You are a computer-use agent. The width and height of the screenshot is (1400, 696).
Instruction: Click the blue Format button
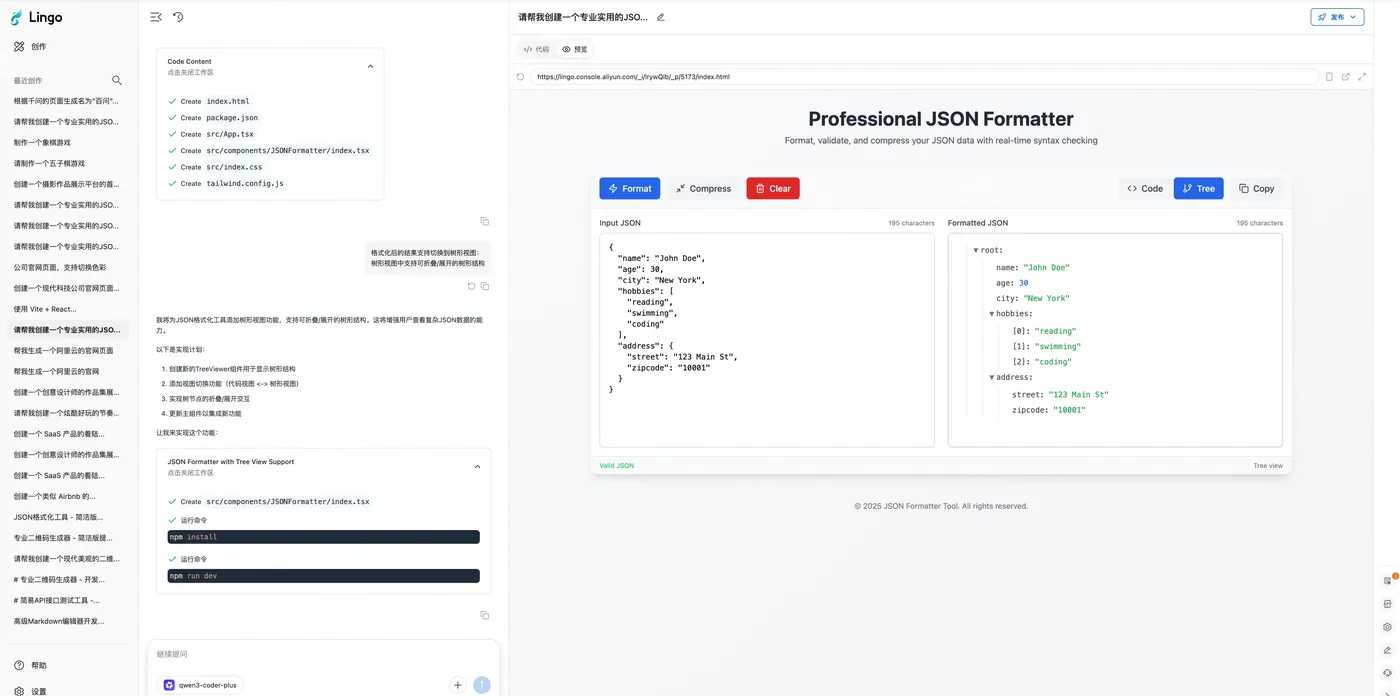[x=630, y=188]
